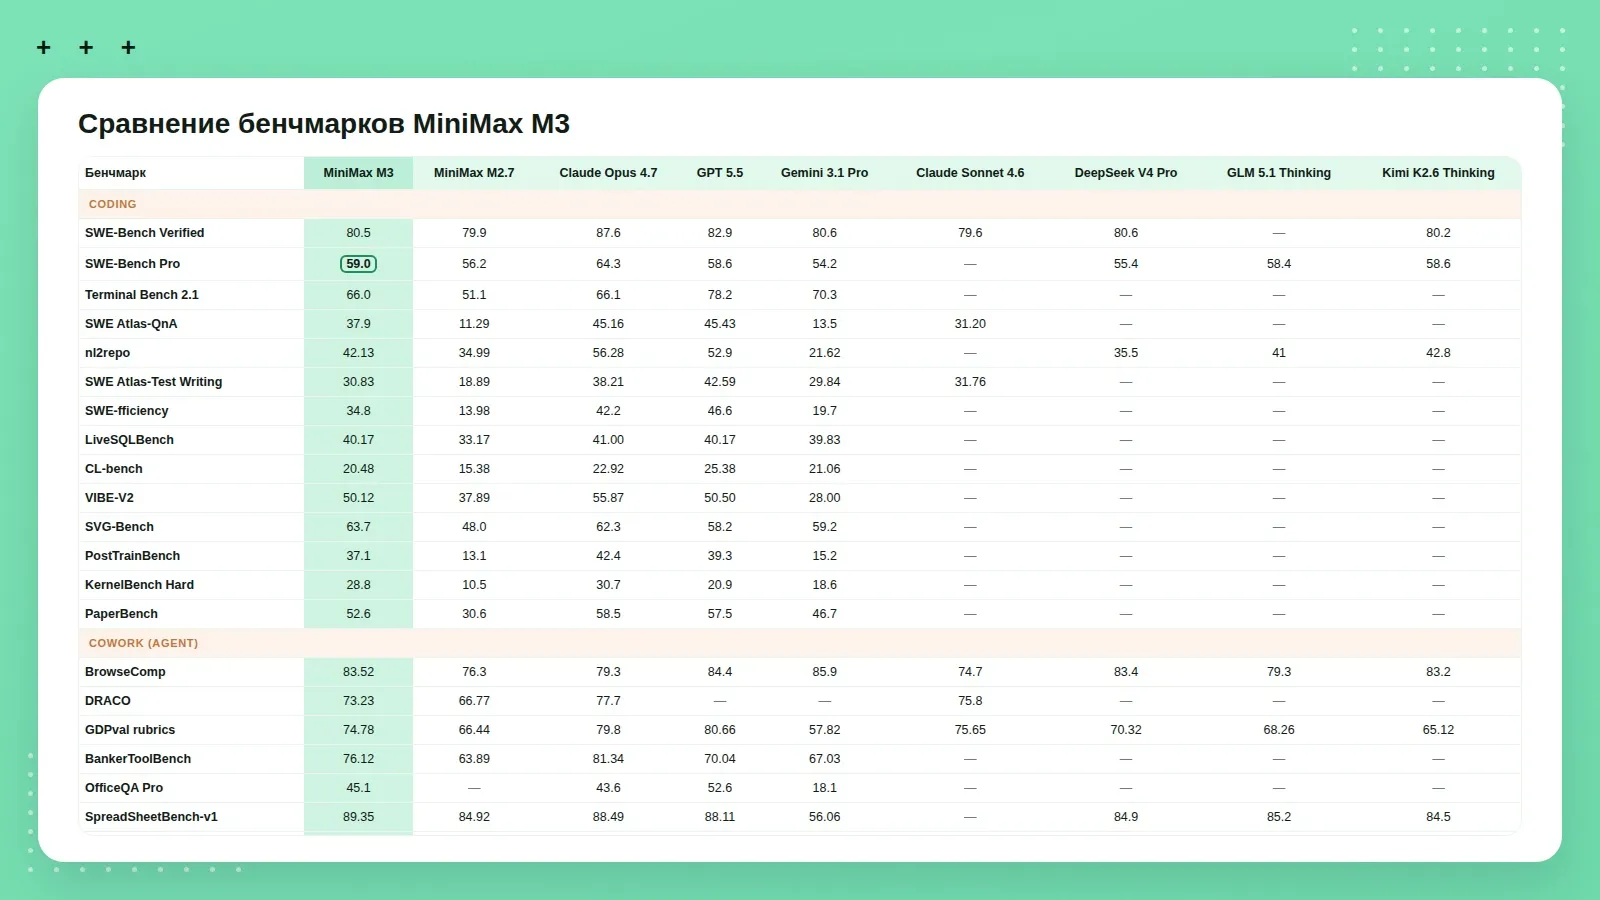
Task: Click Claude Opus 4.7's 30.7 KernelBench Hard score
Action: (x=608, y=585)
